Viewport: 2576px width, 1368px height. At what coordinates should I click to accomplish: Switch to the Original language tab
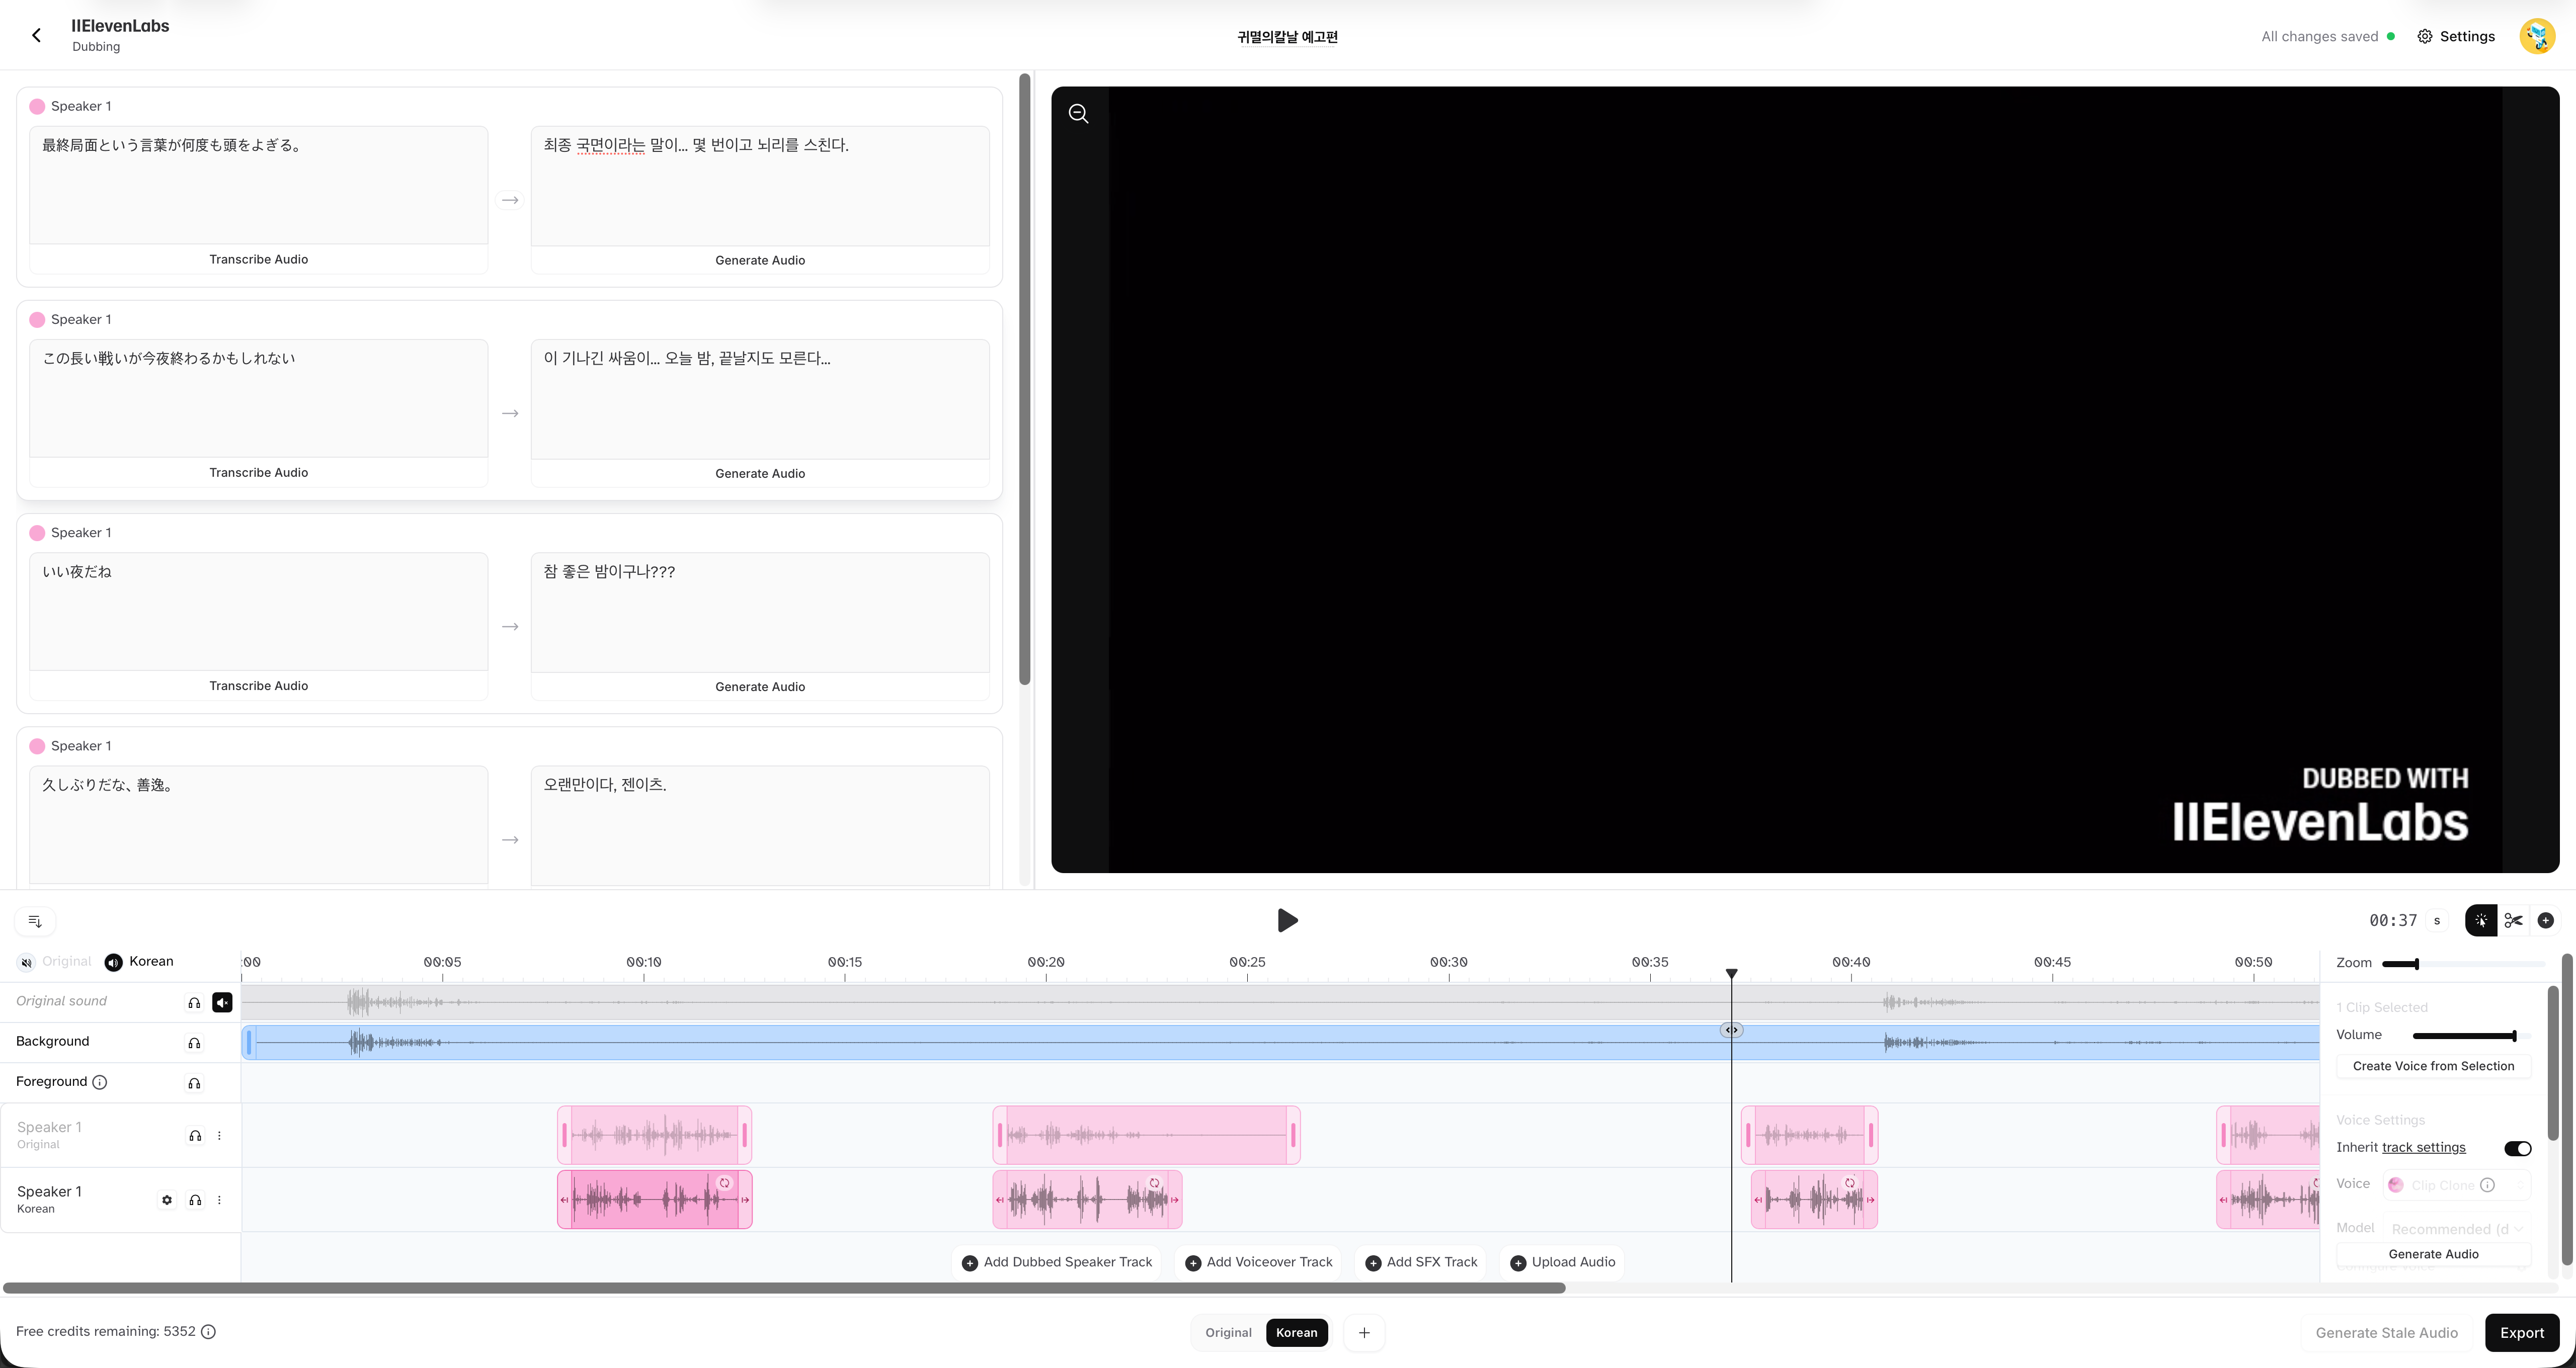[1228, 1332]
